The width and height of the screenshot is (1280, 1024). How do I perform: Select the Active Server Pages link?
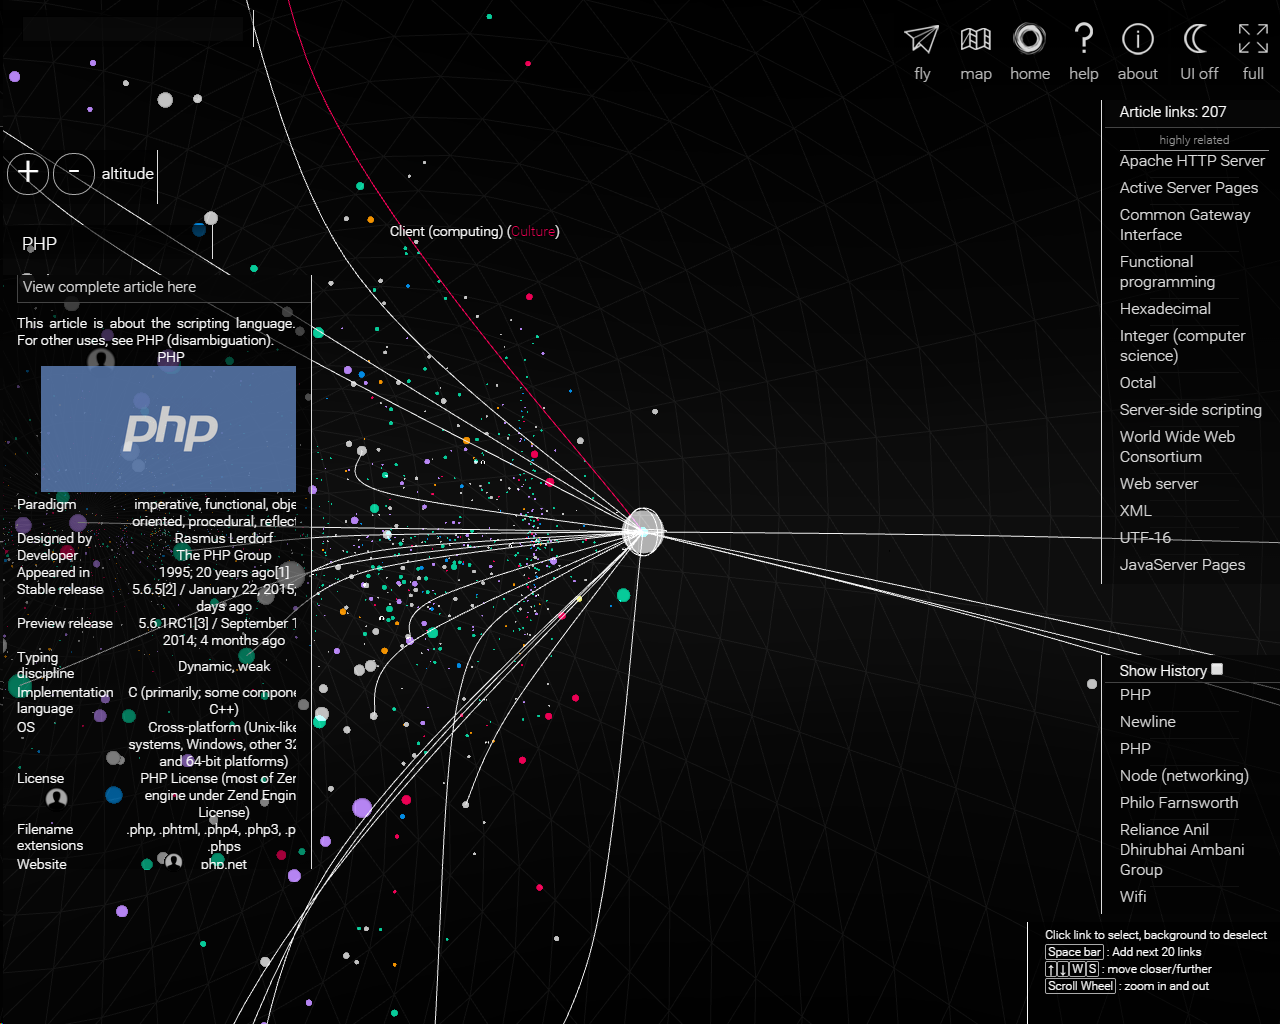(1189, 188)
